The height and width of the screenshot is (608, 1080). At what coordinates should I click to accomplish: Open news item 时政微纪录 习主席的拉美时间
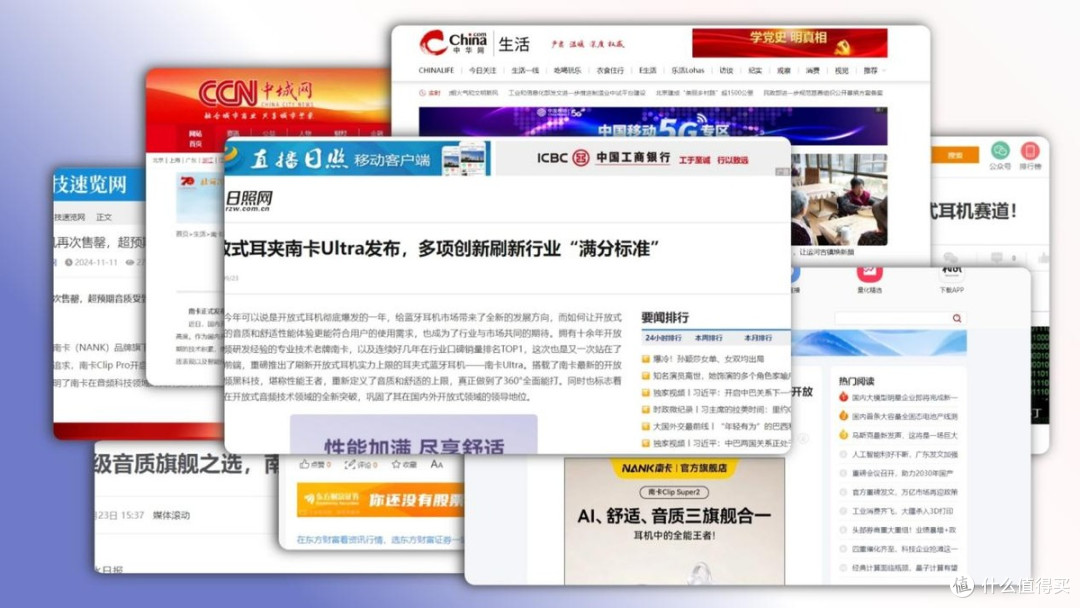pos(720,410)
